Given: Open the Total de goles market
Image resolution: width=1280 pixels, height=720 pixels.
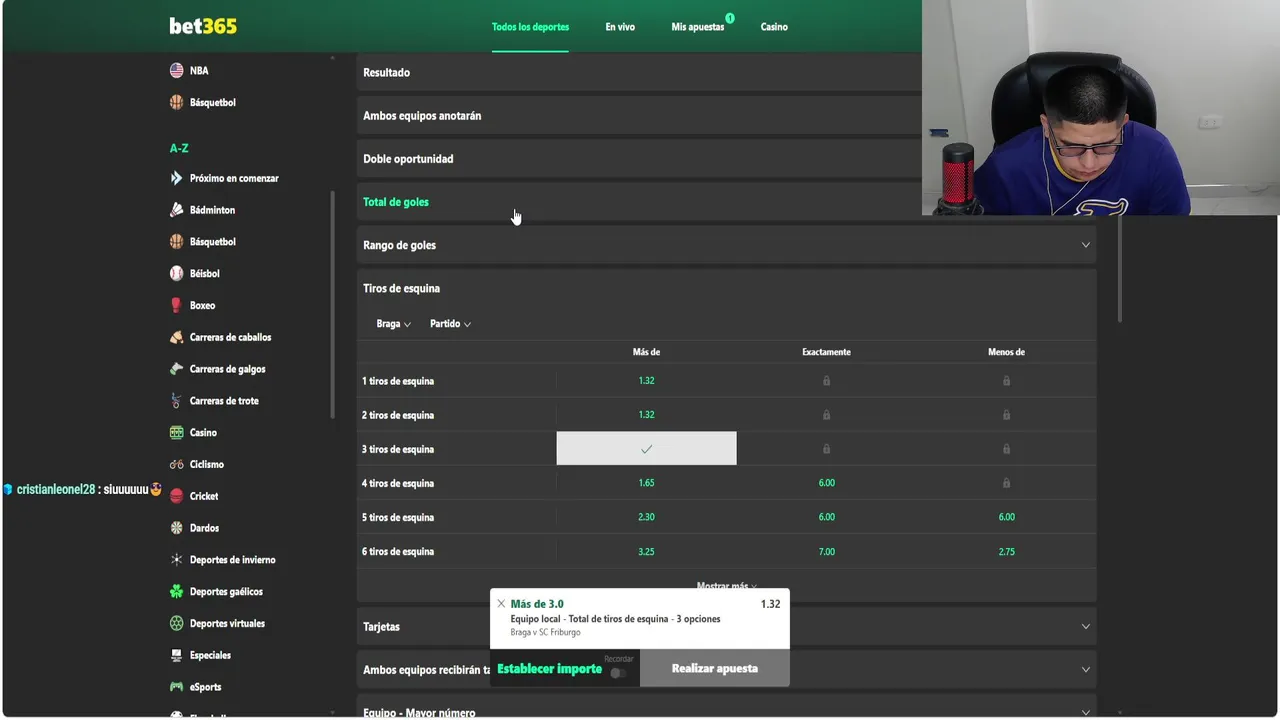Looking at the screenshot, I should [x=639, y=202].
